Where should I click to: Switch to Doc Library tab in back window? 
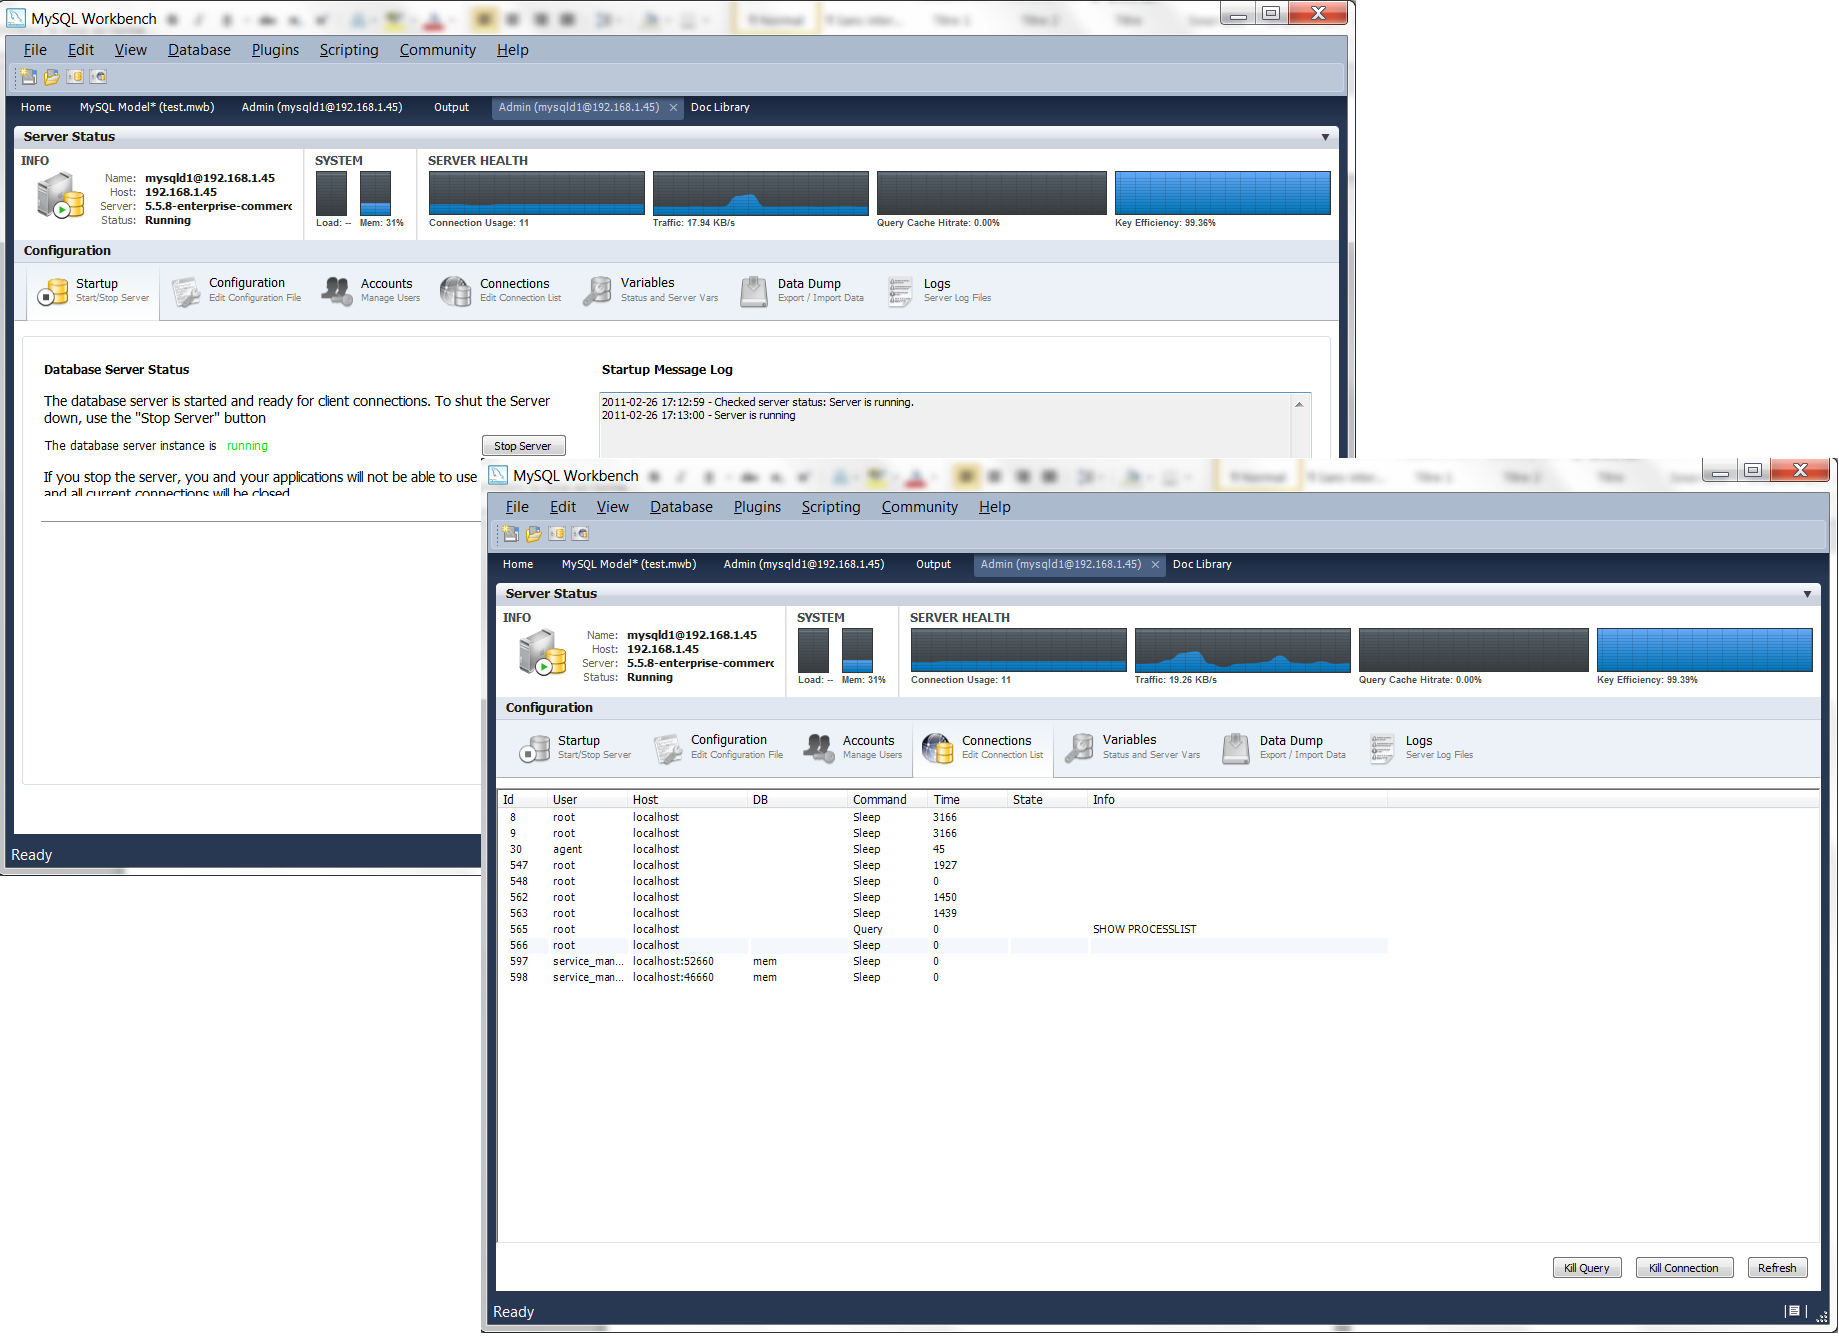click(720, 108)
